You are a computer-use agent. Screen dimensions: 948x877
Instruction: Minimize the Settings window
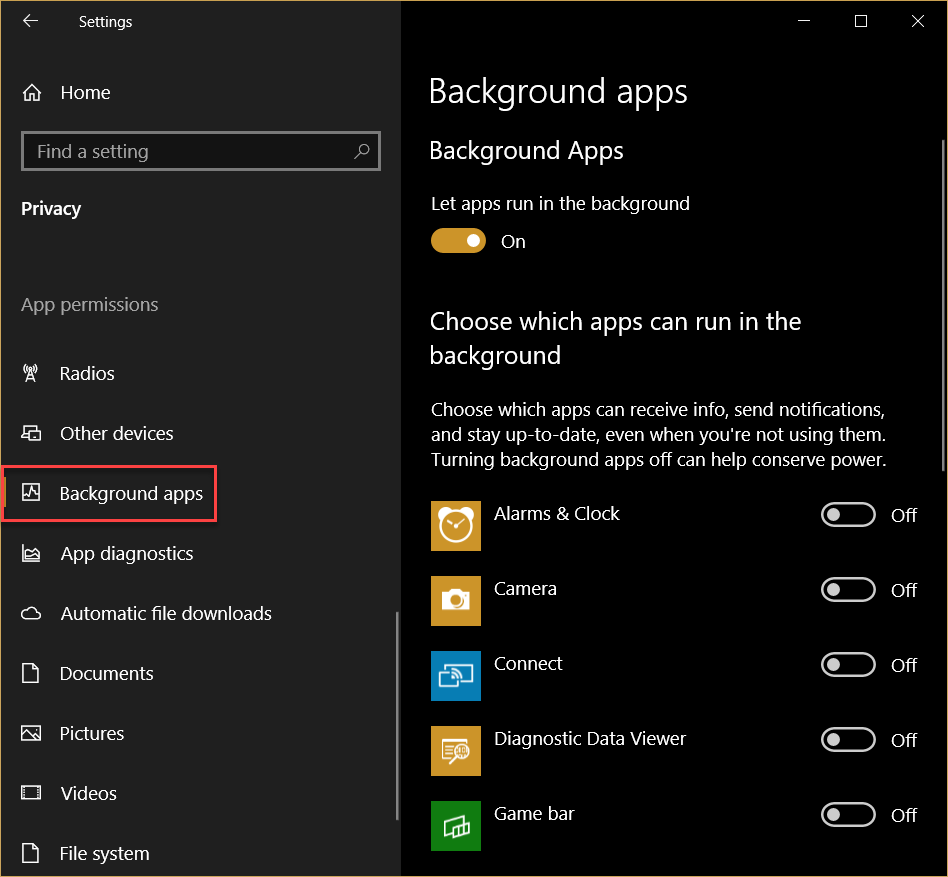click(804, 21)
